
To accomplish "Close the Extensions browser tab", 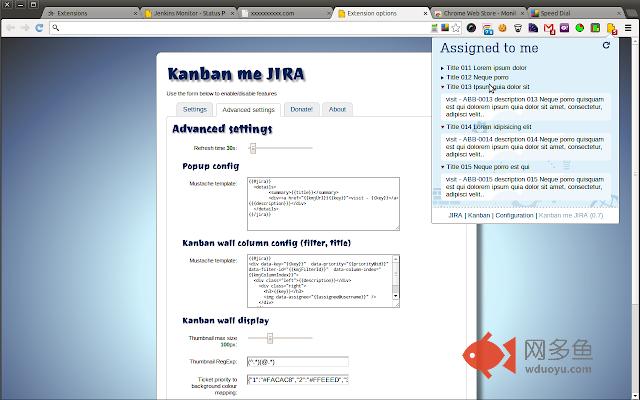I will 136,13.
